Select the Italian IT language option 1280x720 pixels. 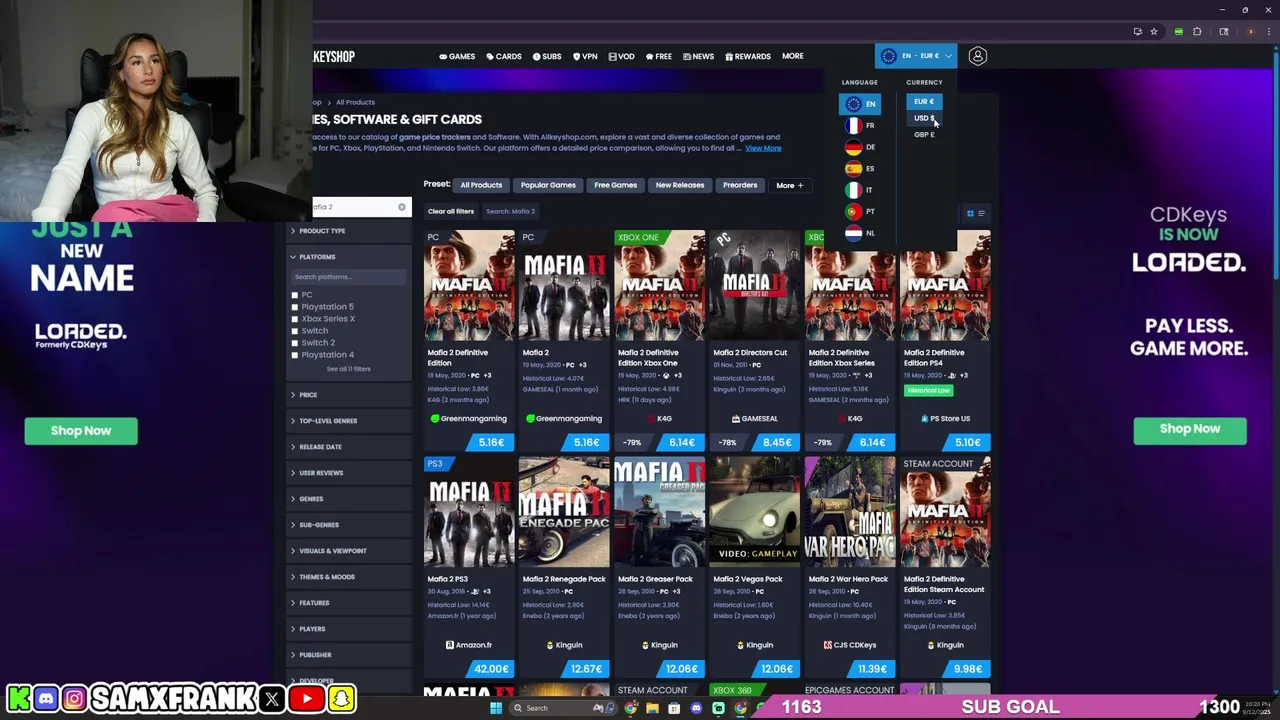[859, 190]
